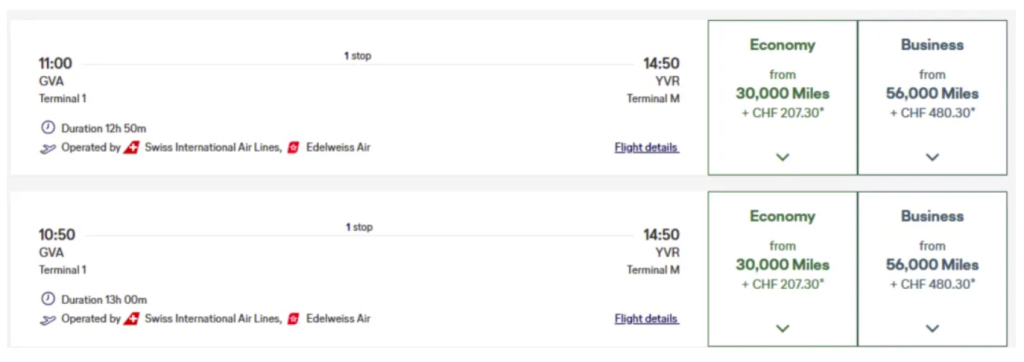Viewport: 1024px width, 362px height.
Task: Click the airplane icon on the 10:50 flight
Action: point(48,320)
